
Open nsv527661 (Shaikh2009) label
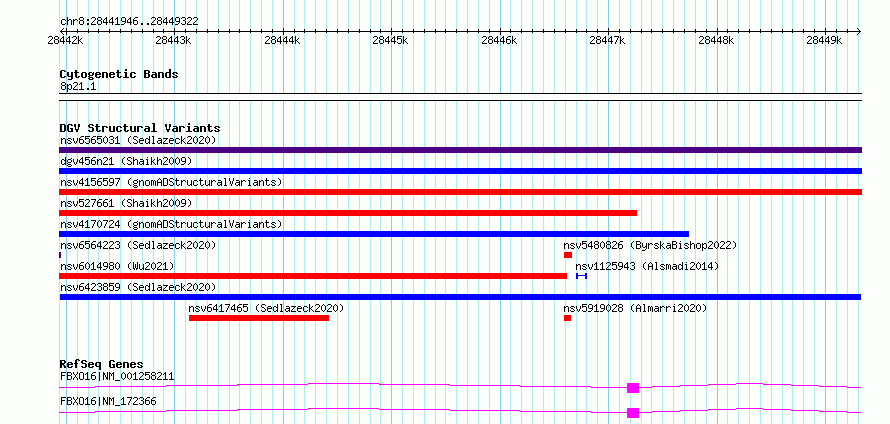pos(126,203)
